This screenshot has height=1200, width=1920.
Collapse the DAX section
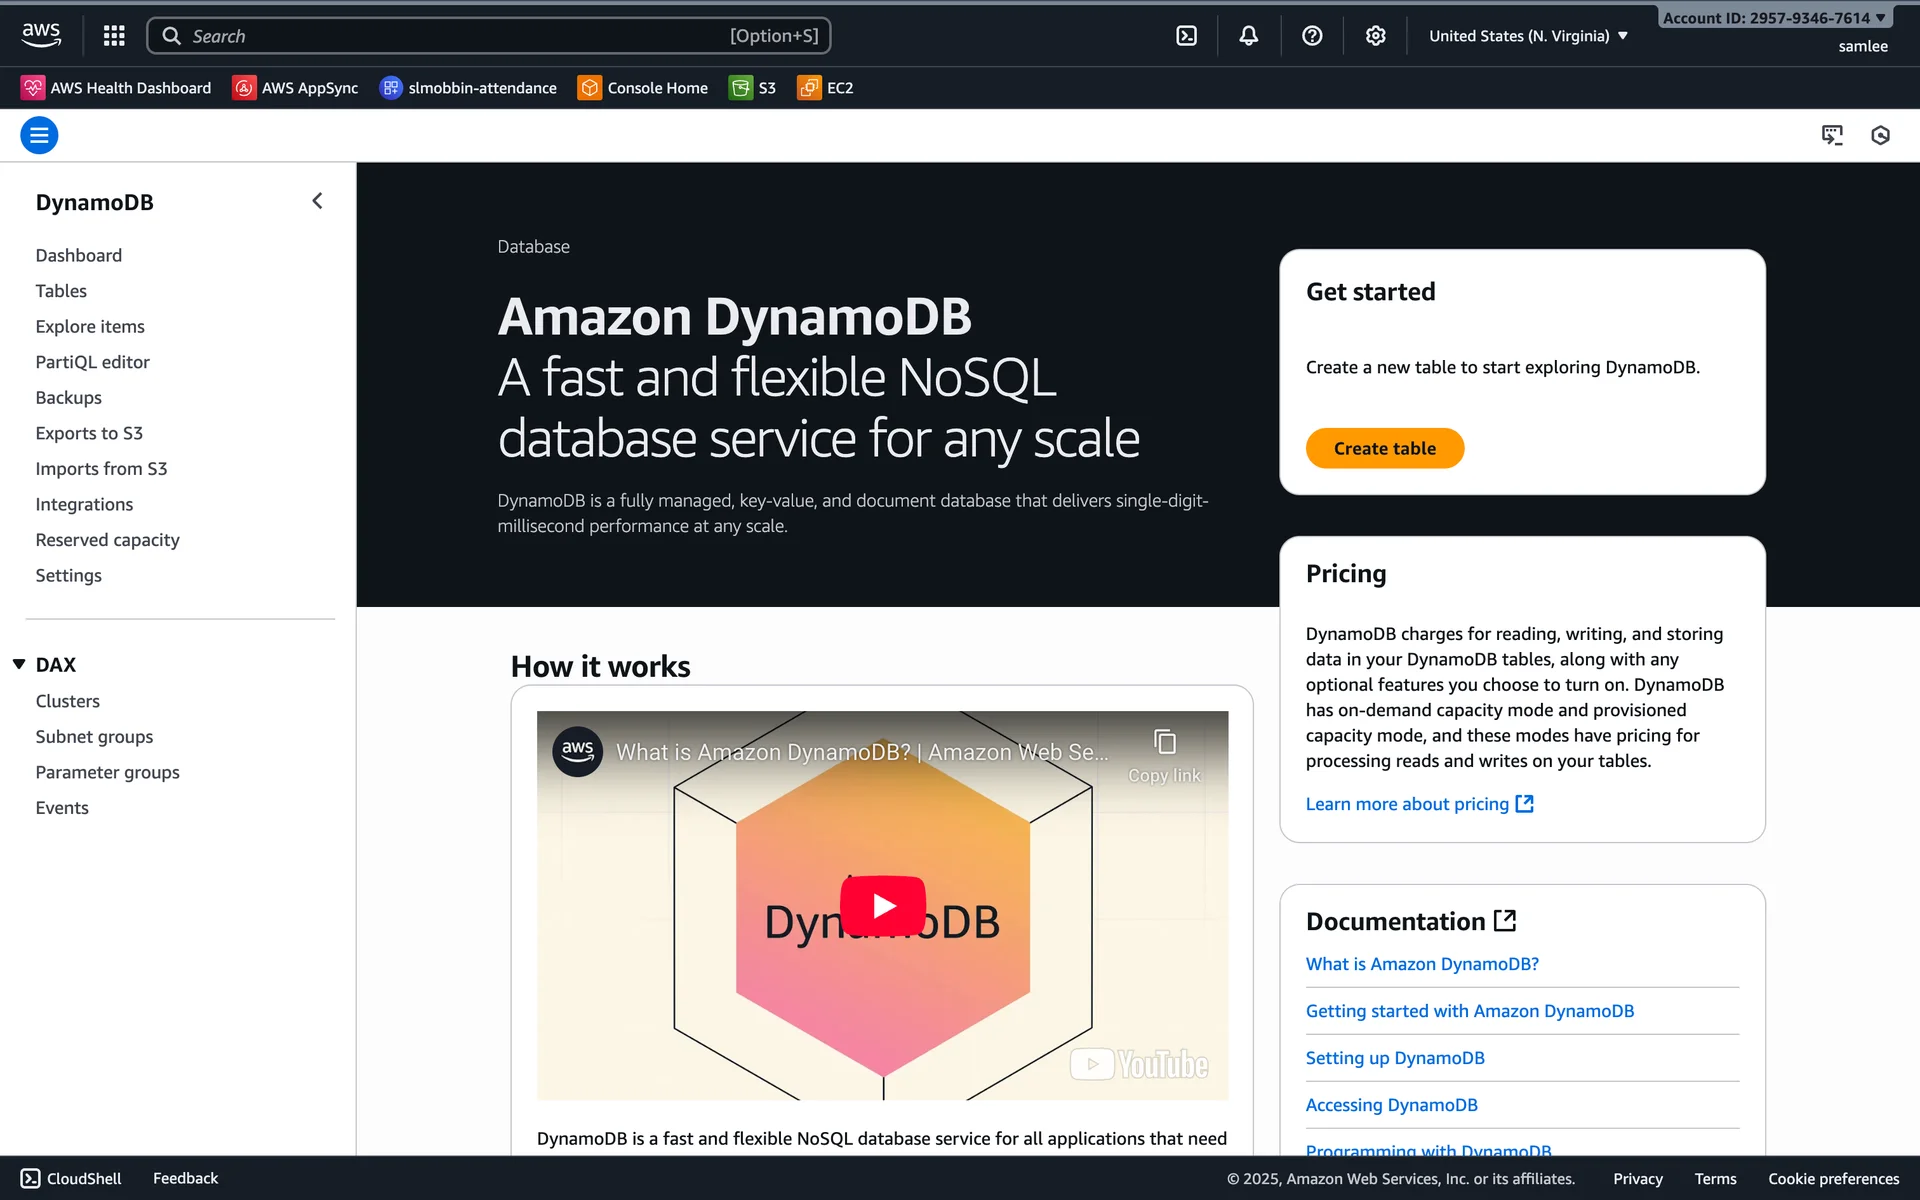(19, 664)
